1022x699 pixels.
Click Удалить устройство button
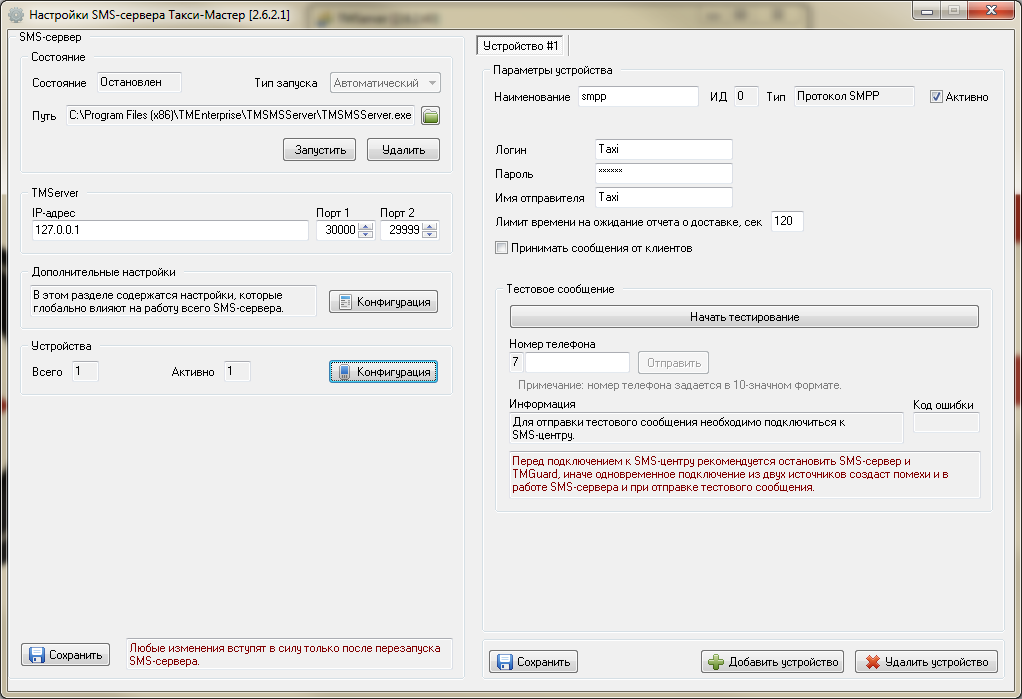click(926, 662)
